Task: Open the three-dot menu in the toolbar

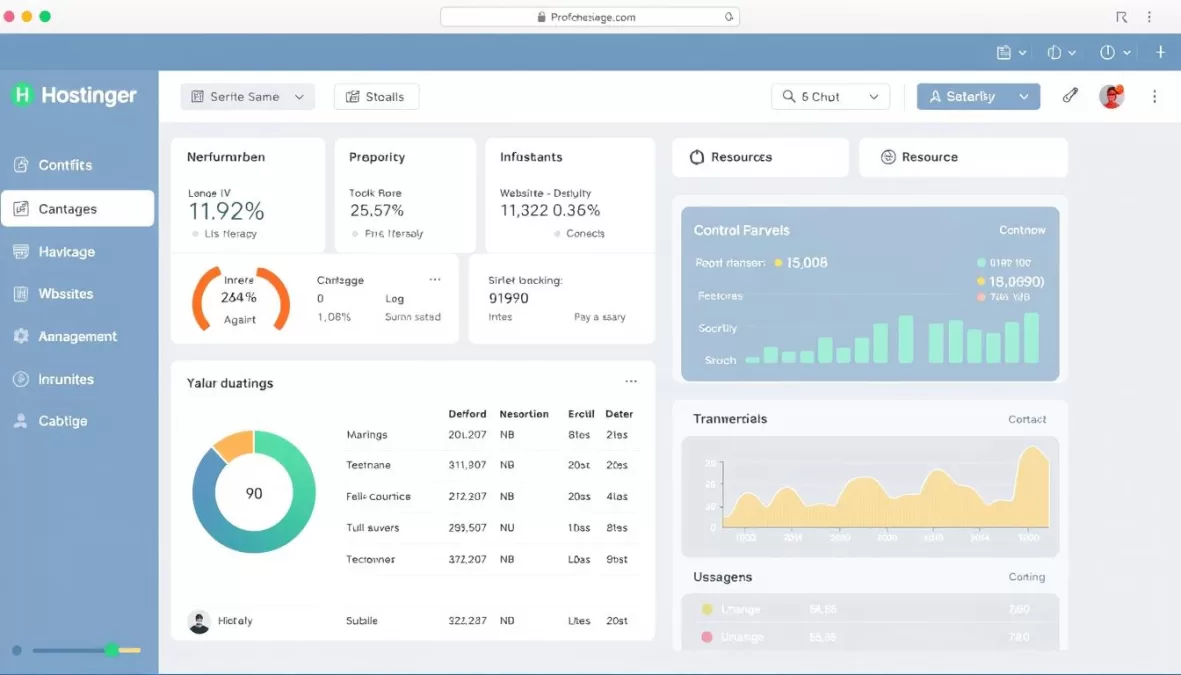Action: tap(1155, 96)
